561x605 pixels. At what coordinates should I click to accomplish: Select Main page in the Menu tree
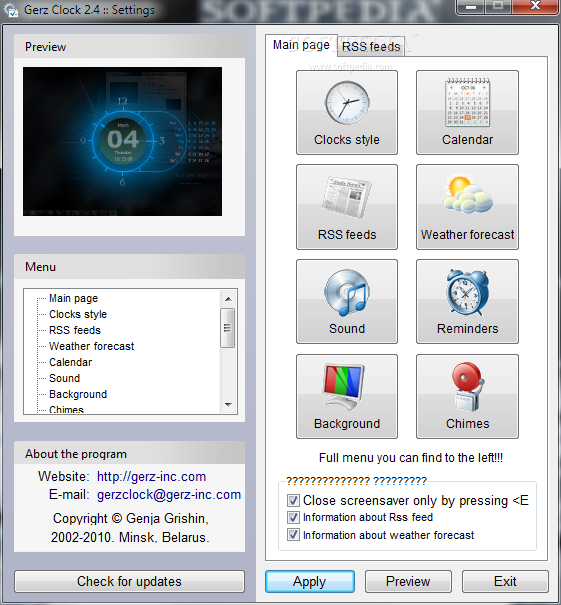73,298
